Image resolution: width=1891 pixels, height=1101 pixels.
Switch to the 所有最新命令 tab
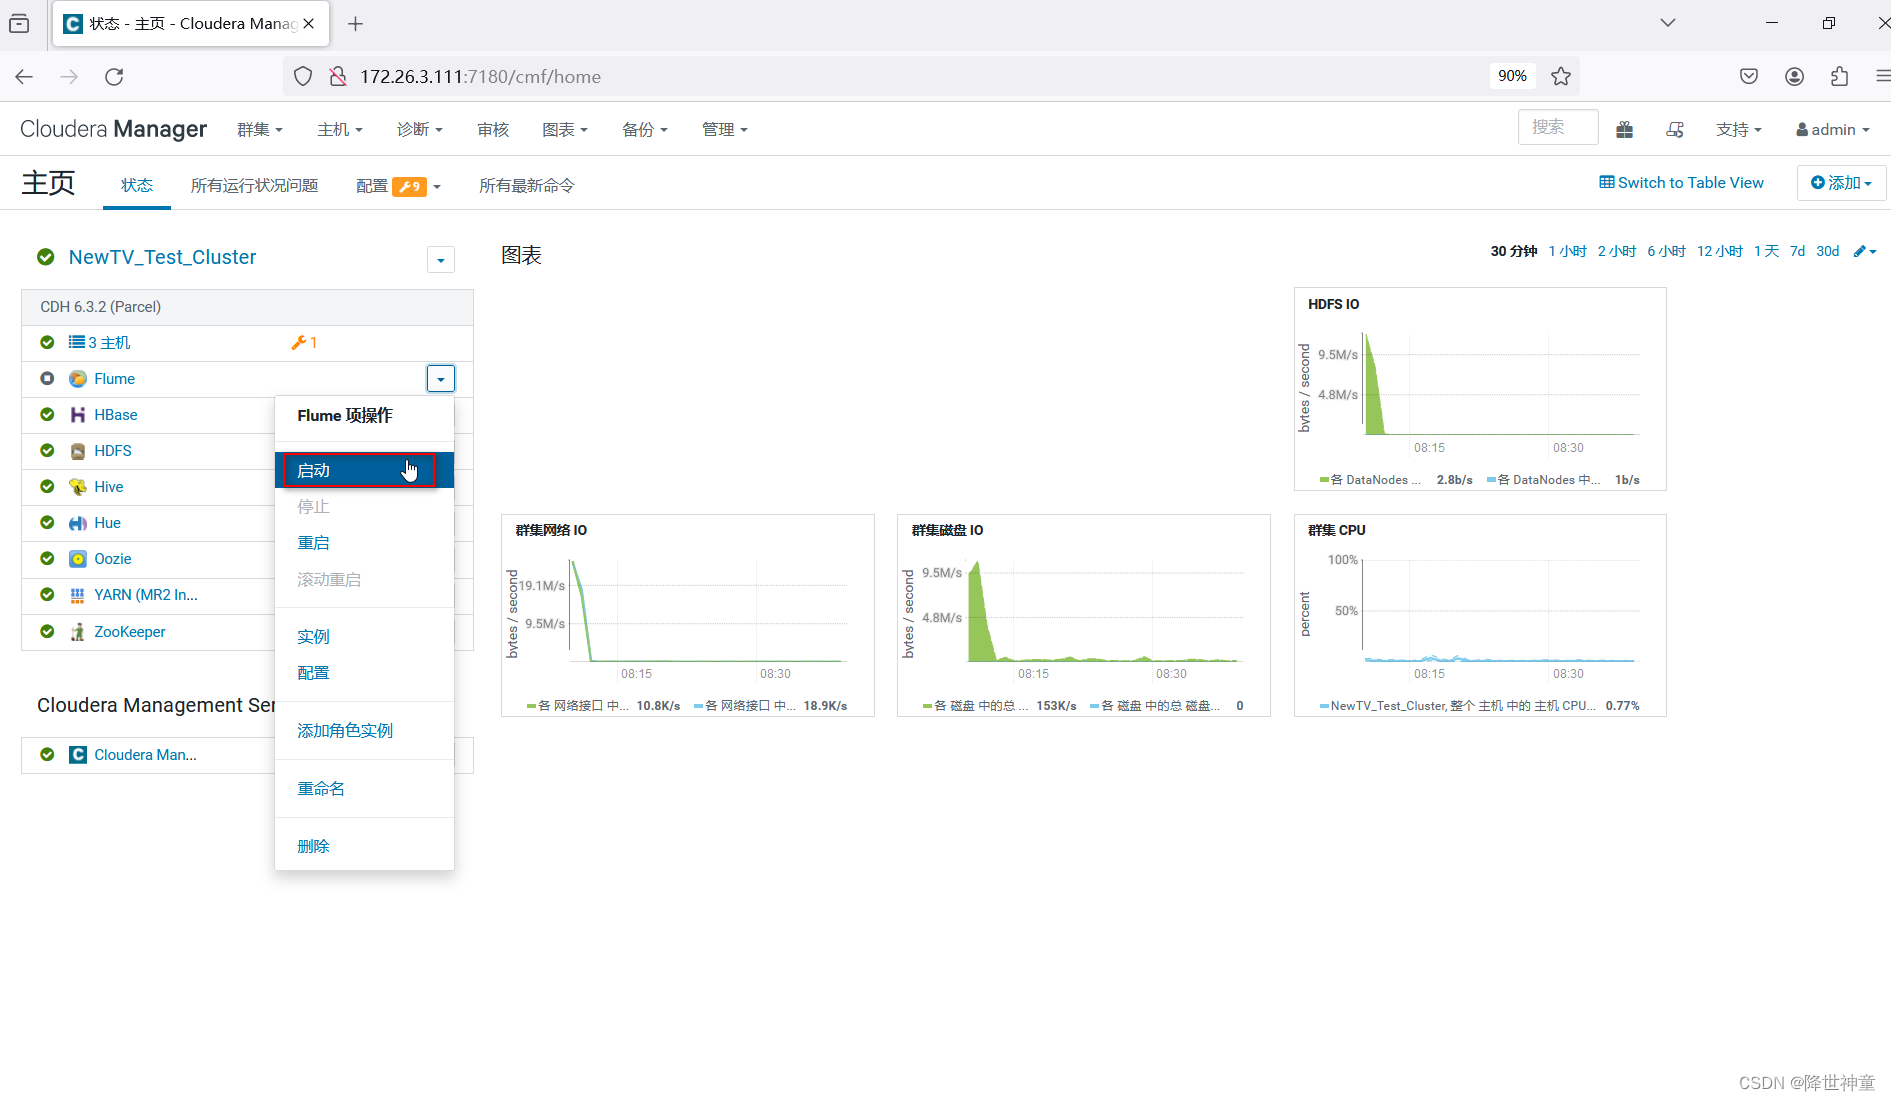(527, 186)
